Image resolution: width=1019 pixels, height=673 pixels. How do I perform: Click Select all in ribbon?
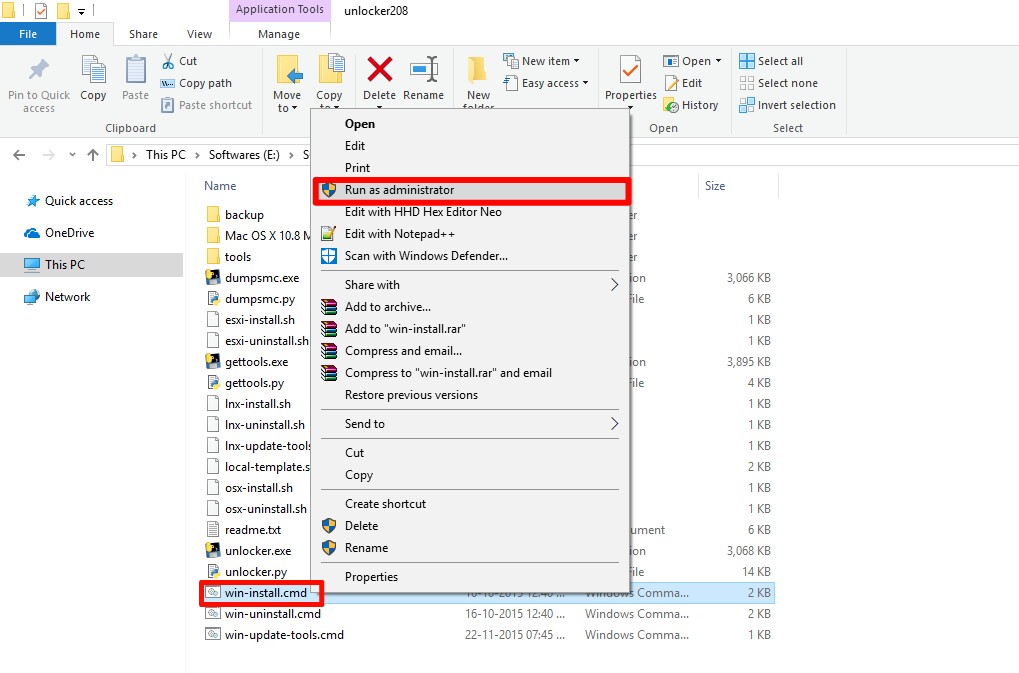click(771, 61)
